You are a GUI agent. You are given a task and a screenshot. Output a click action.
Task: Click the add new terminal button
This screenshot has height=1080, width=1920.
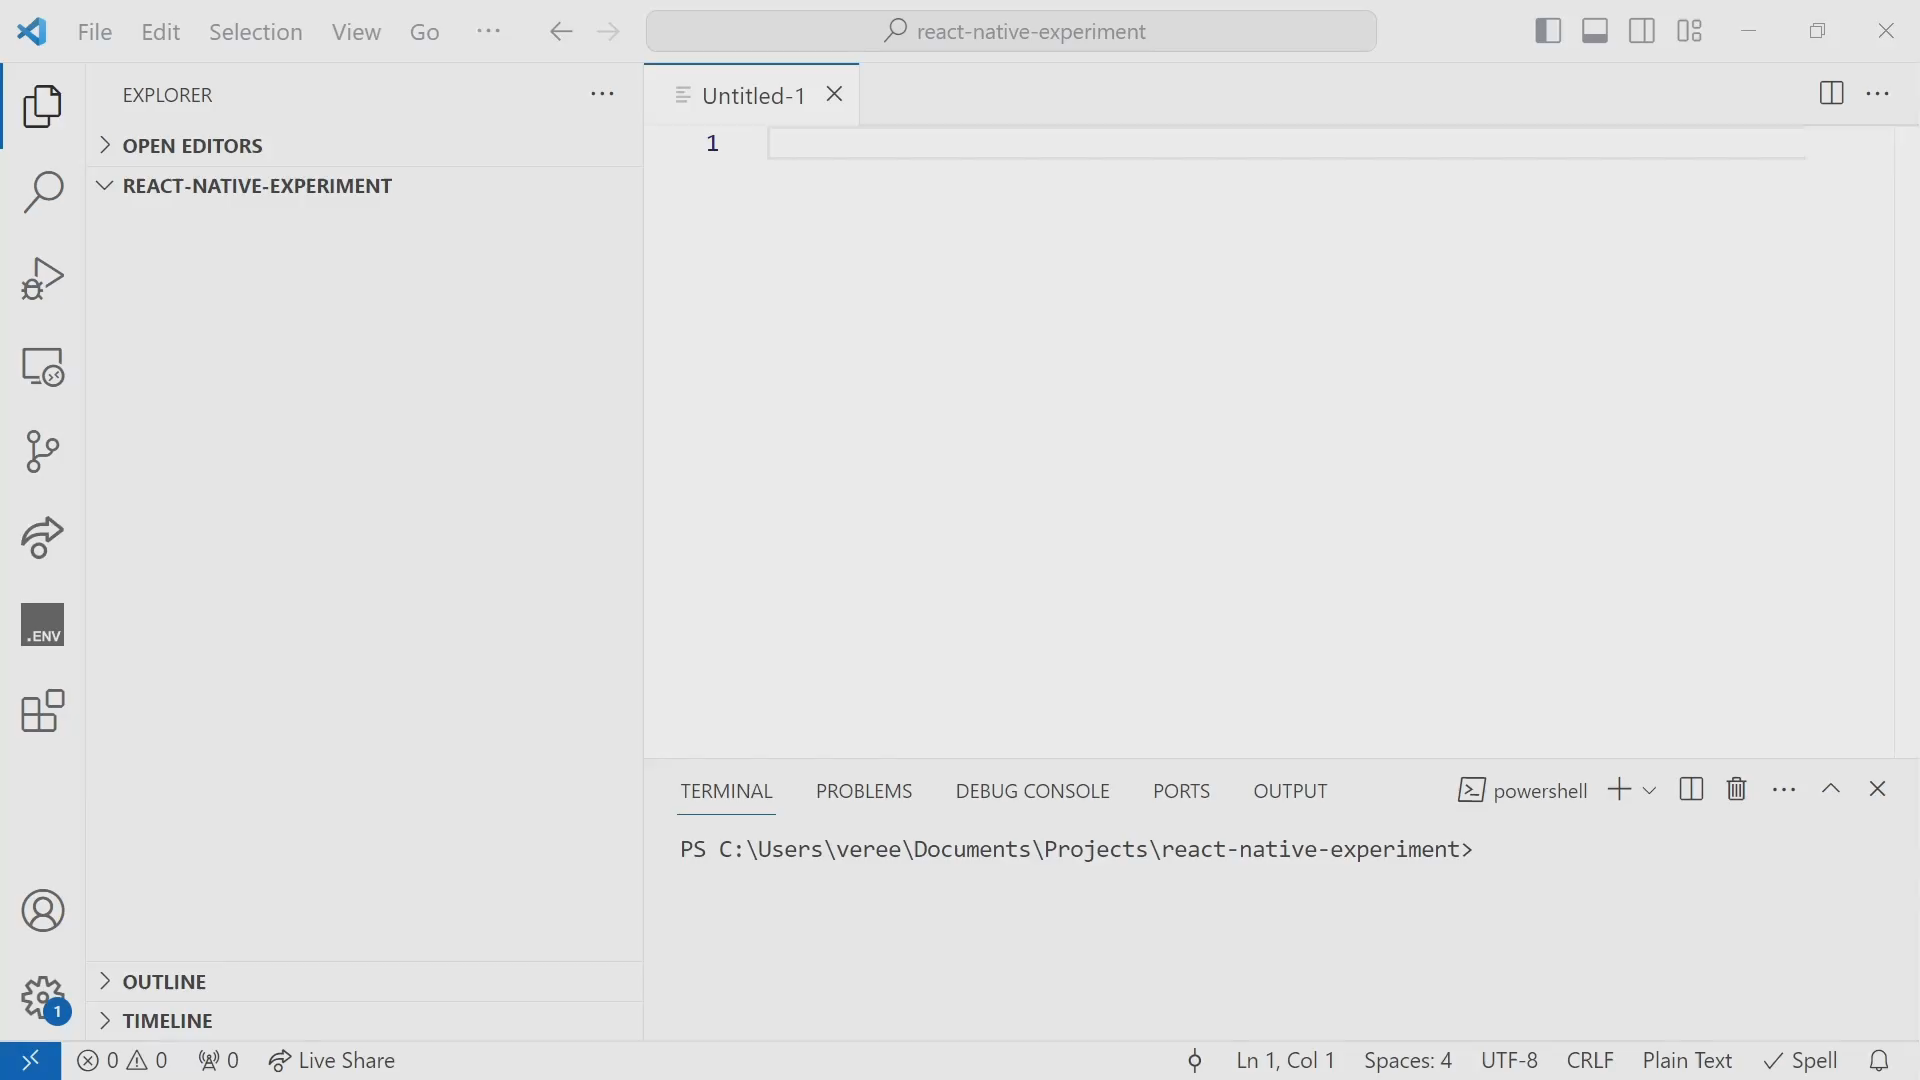point(1618,789)
